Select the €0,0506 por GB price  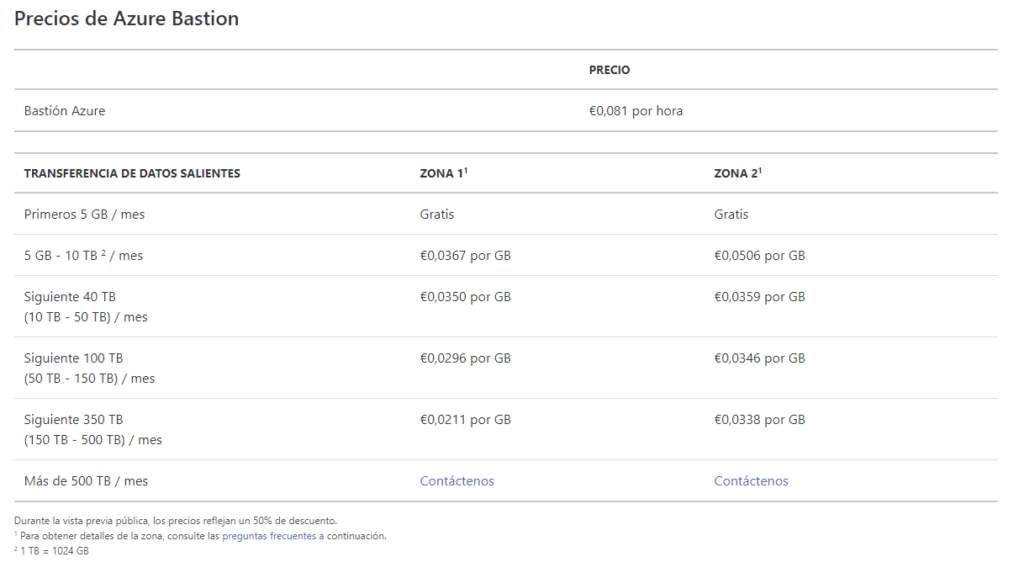[x=760, y=255]
